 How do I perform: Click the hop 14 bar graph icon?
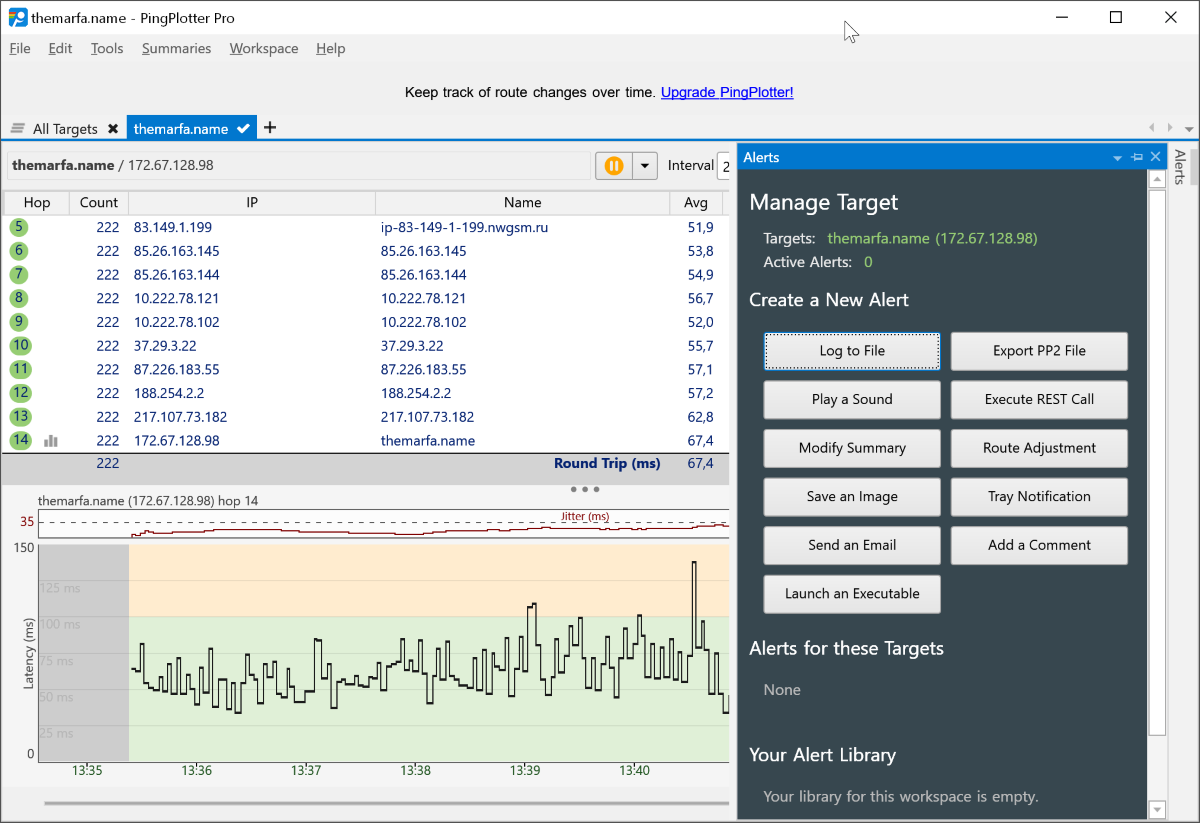click(x=51, y=440)
